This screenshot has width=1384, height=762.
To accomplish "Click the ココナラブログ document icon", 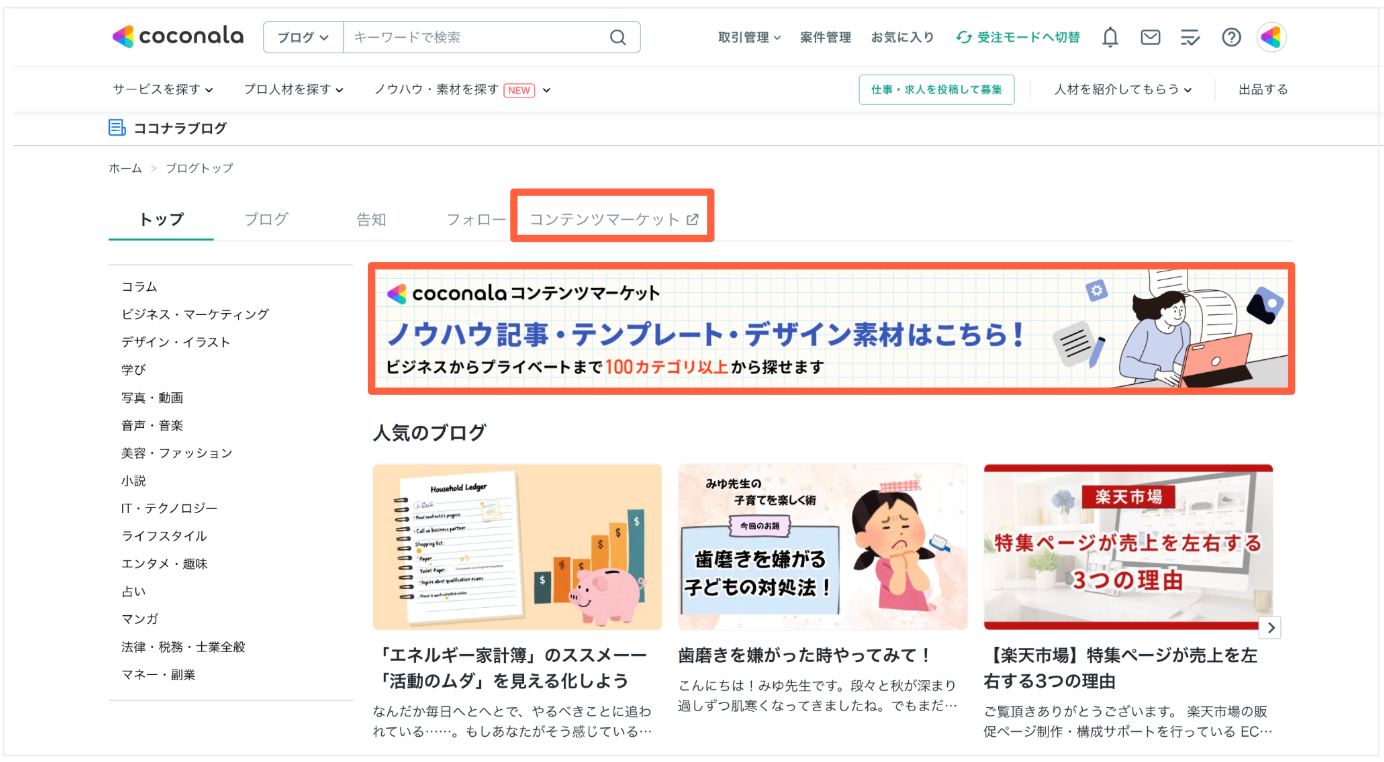I will click(x=117, y=128).
